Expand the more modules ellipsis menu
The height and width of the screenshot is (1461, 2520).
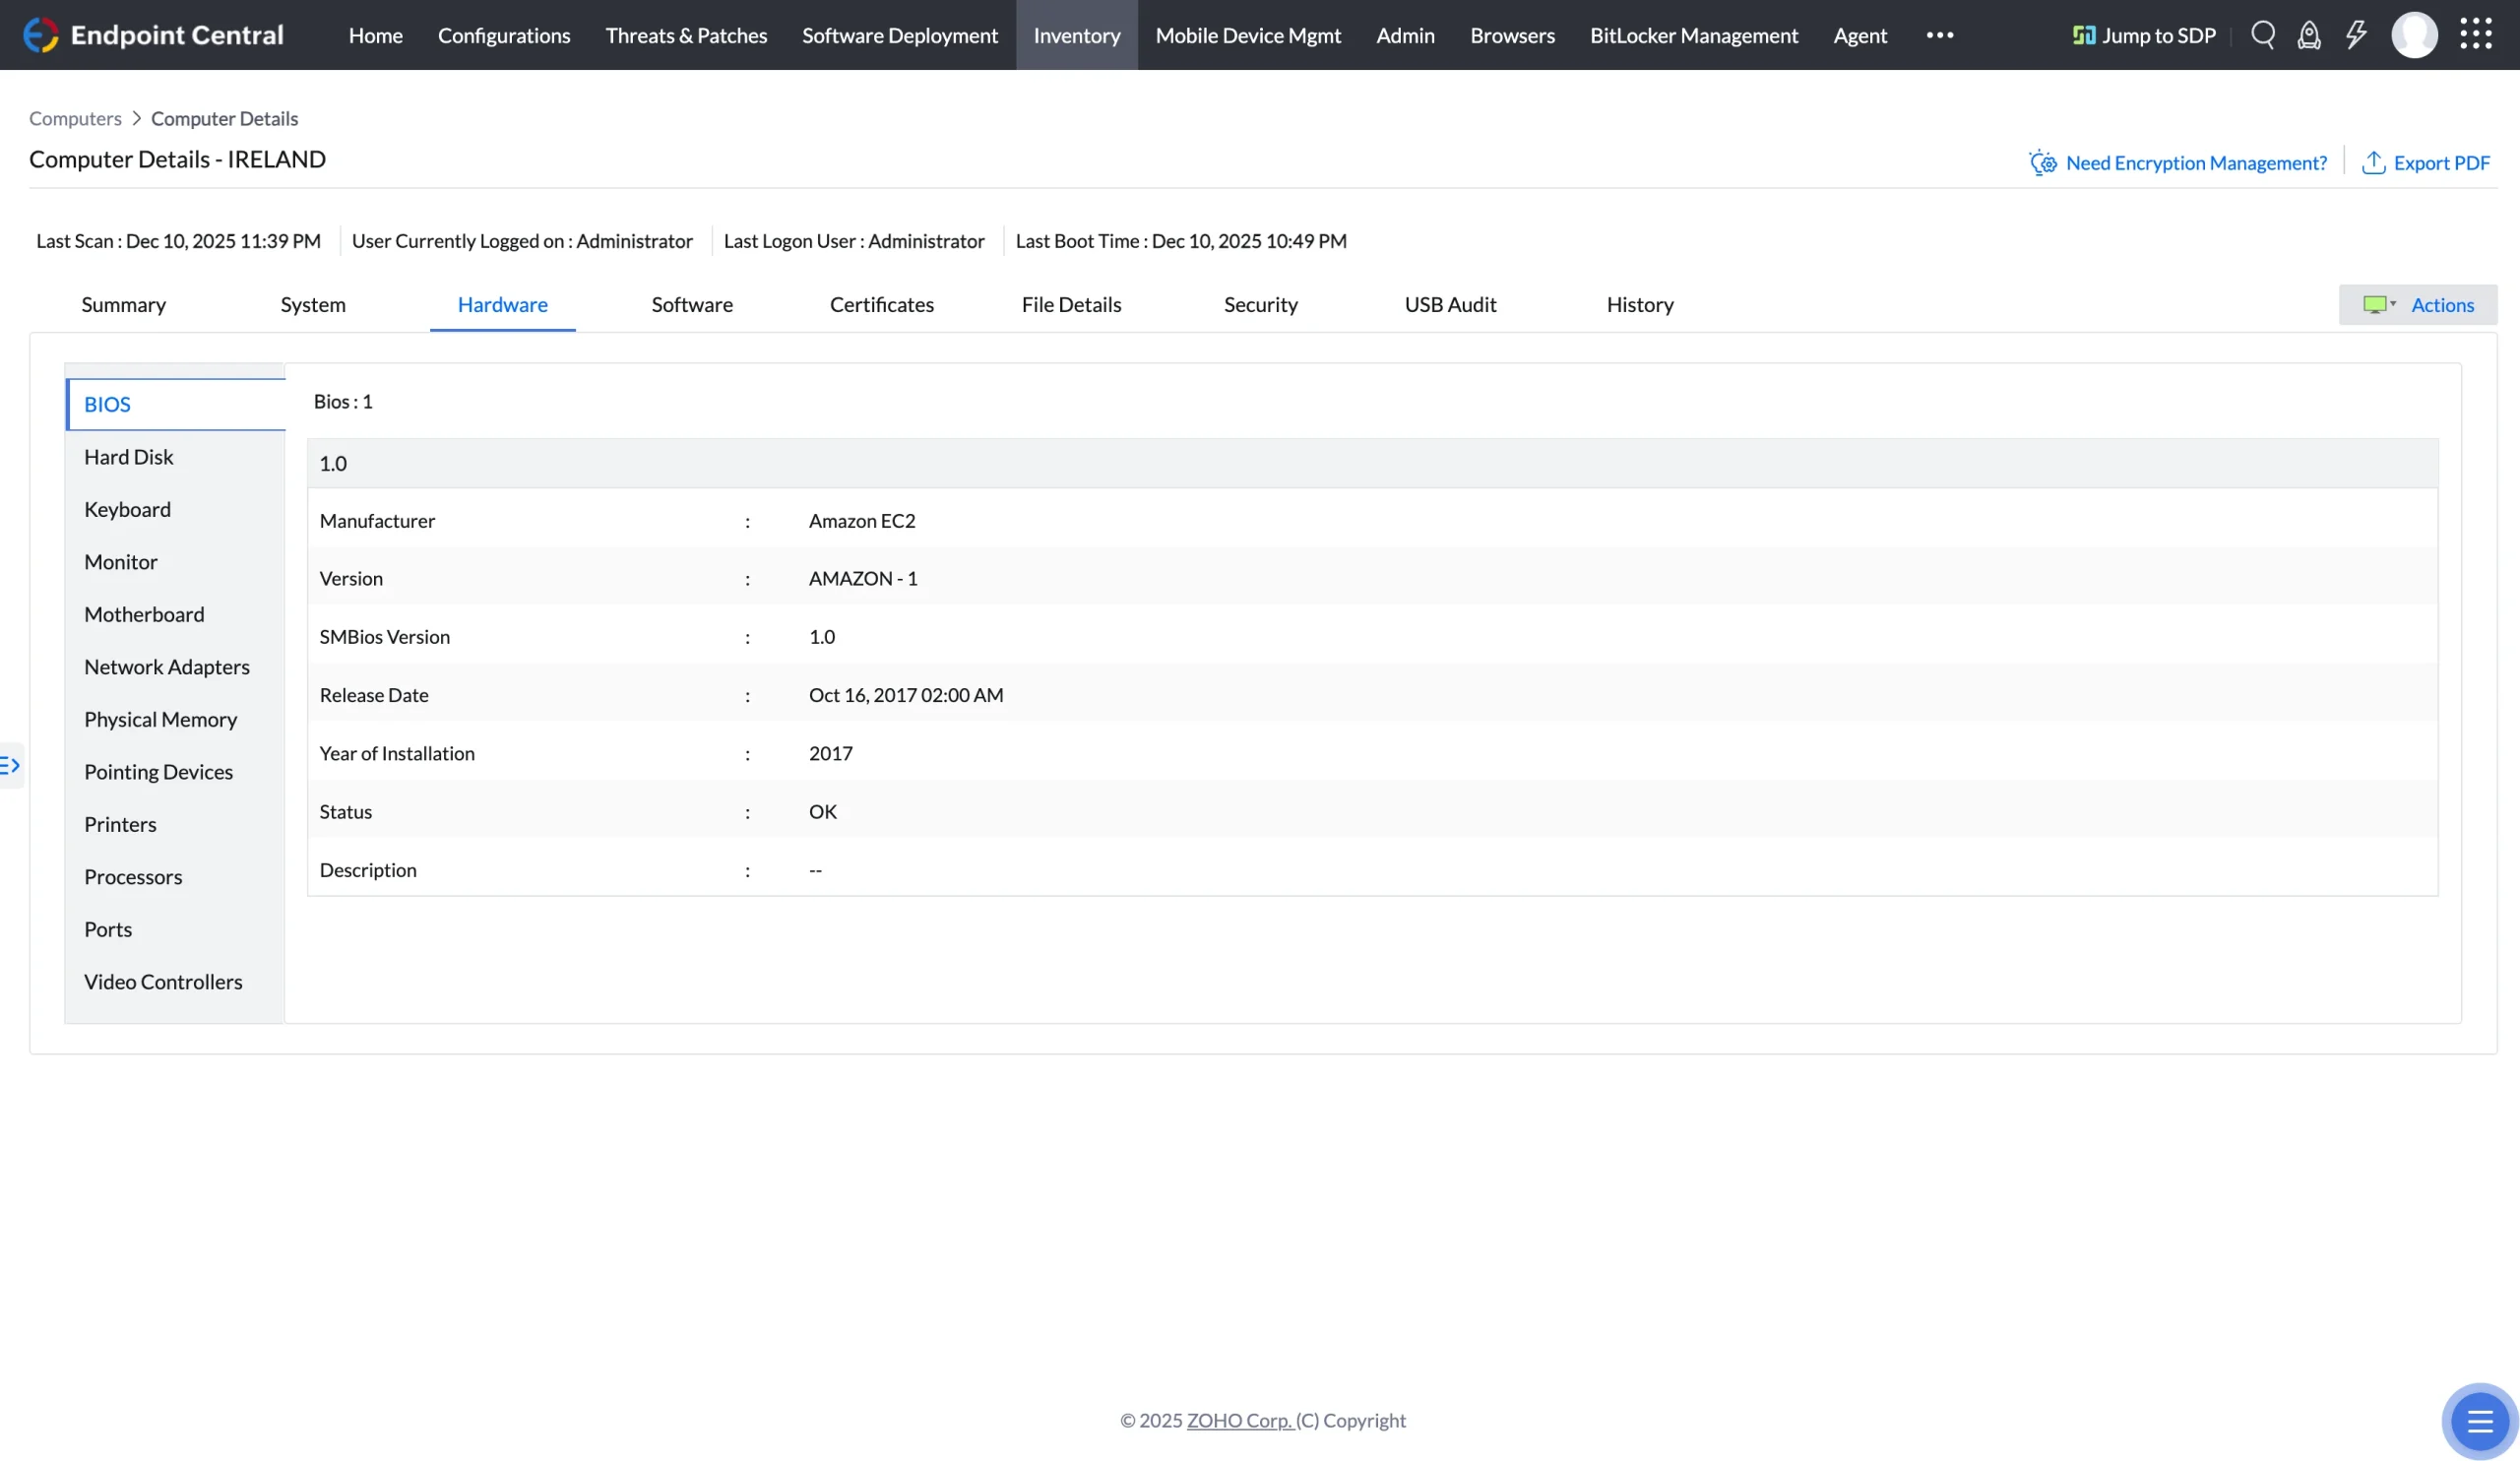coord(1940,35)
